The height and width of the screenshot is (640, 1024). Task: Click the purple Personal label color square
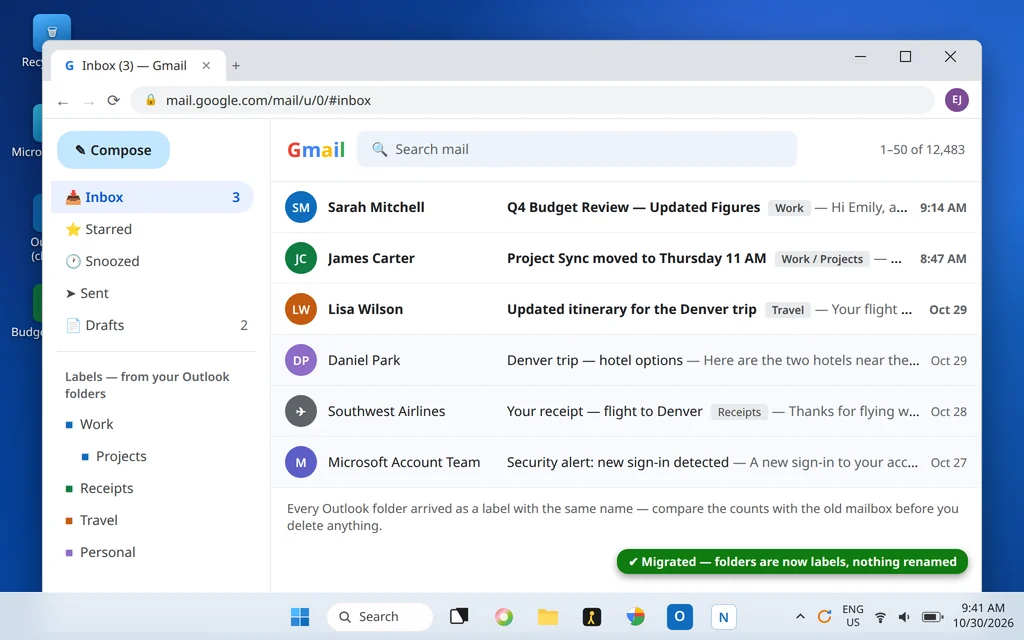[69, 553]
